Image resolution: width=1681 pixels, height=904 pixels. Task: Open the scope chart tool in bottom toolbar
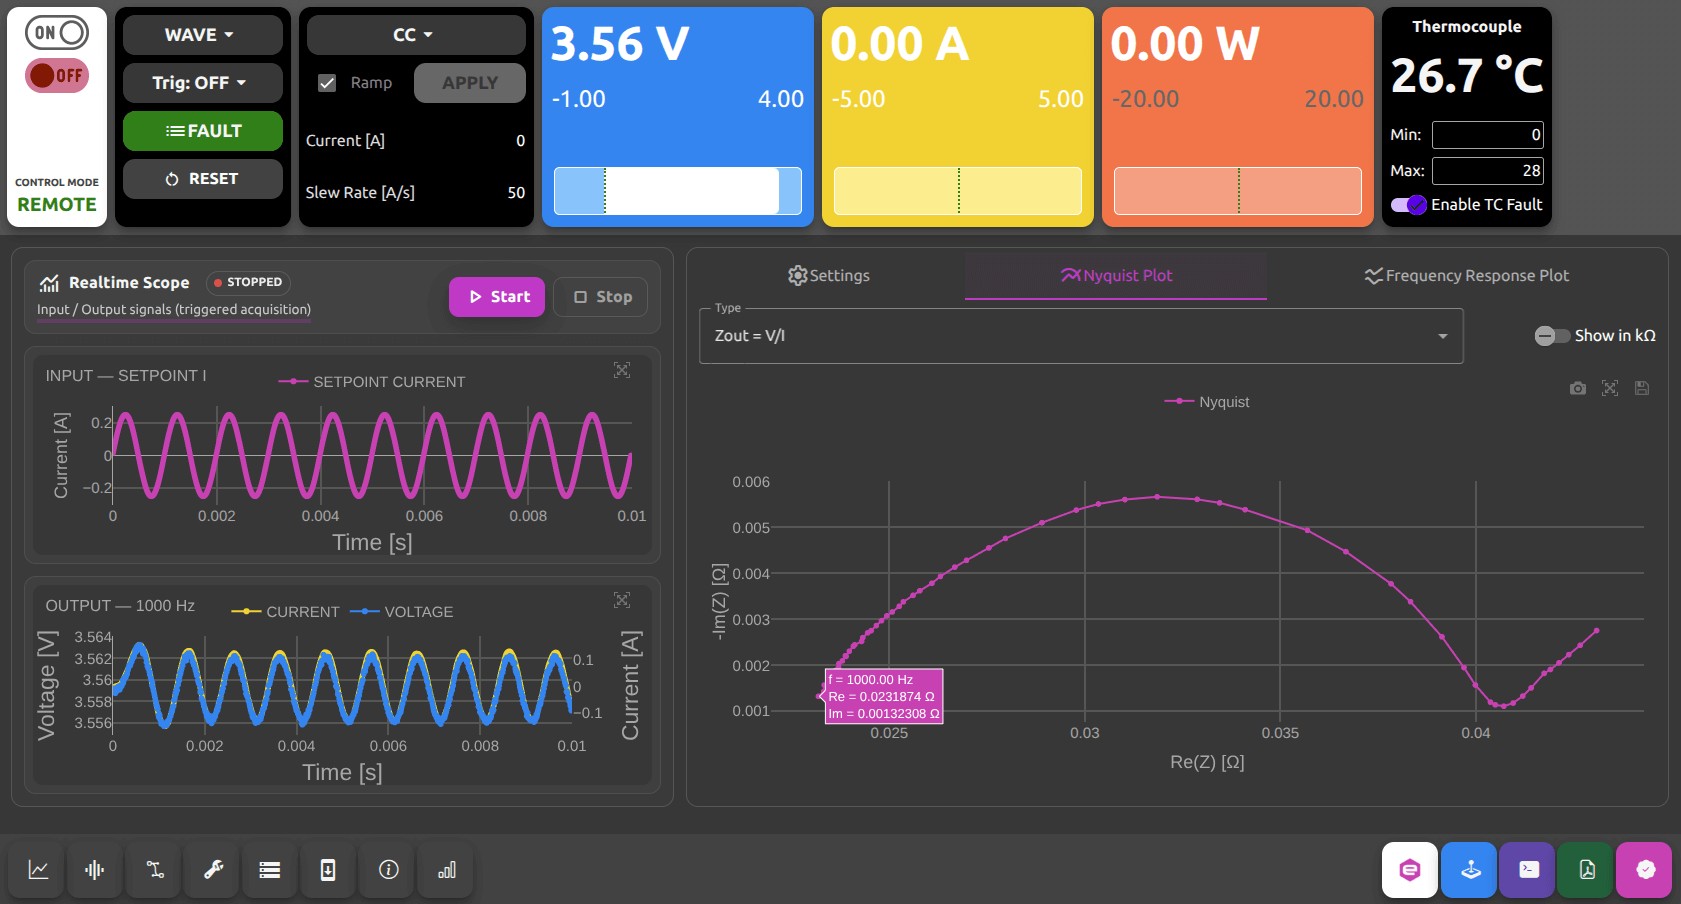(37, 869)
